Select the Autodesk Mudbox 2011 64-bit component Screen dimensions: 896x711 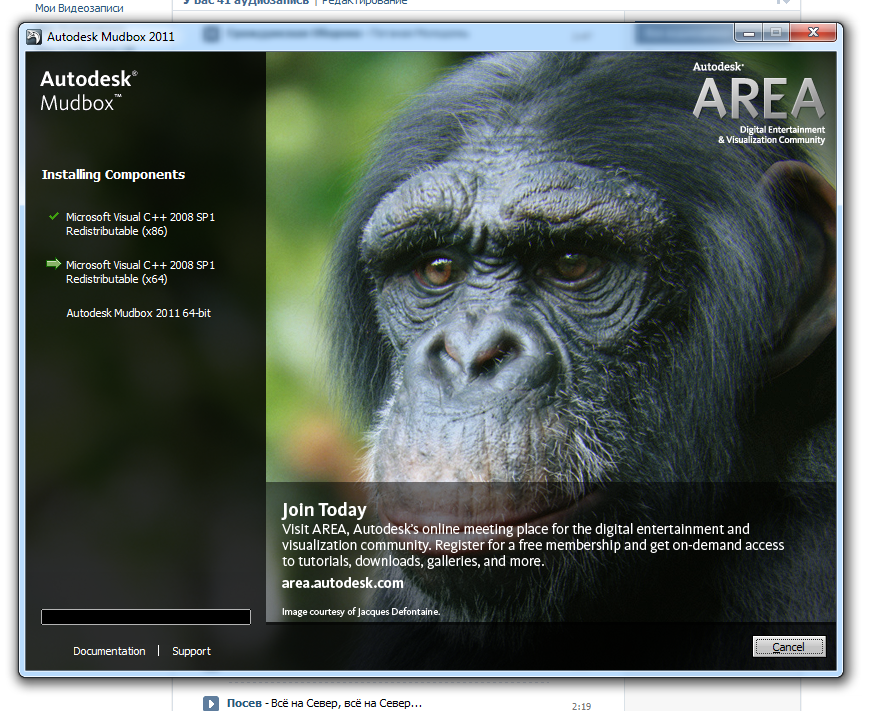(138, 313)
